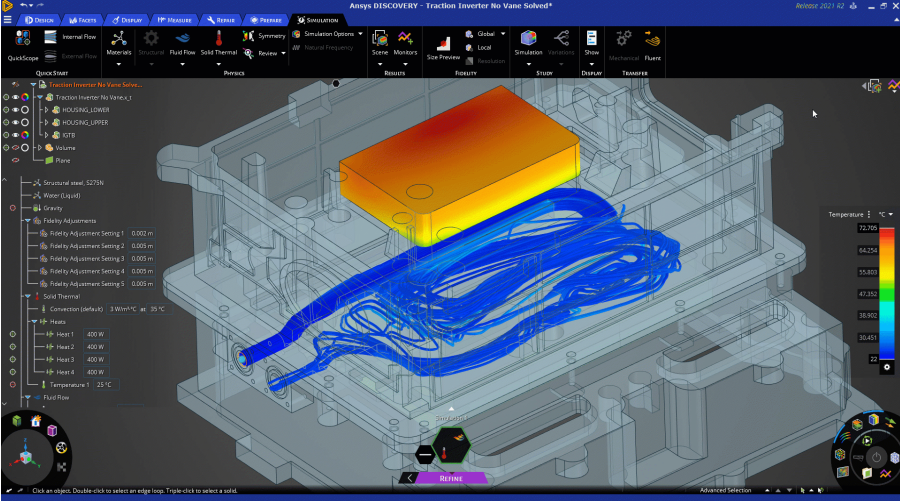Toggle the Gravity condition on or off
The image size is (900, 501).
13,208
